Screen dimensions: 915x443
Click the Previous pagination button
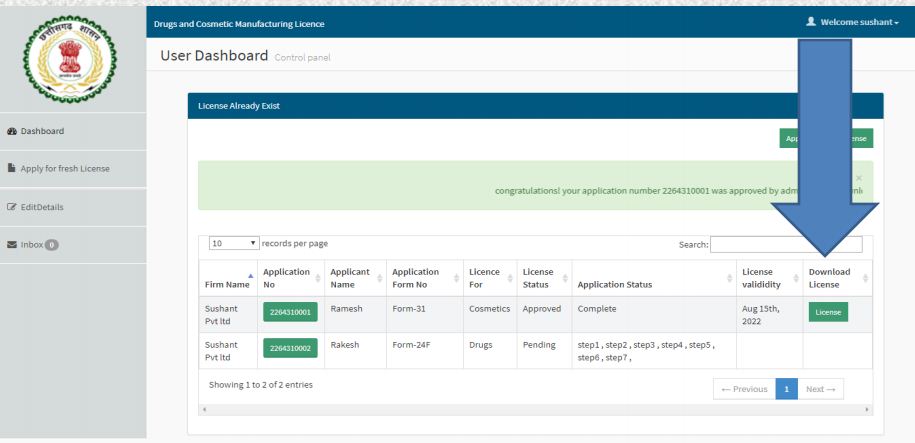(x=741, y=388)
